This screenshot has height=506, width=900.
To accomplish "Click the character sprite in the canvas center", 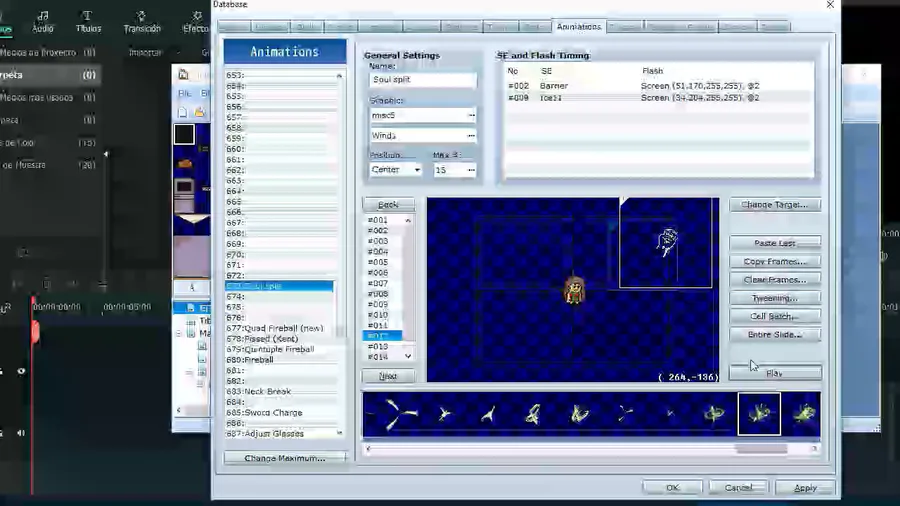I will pos(574,290).
